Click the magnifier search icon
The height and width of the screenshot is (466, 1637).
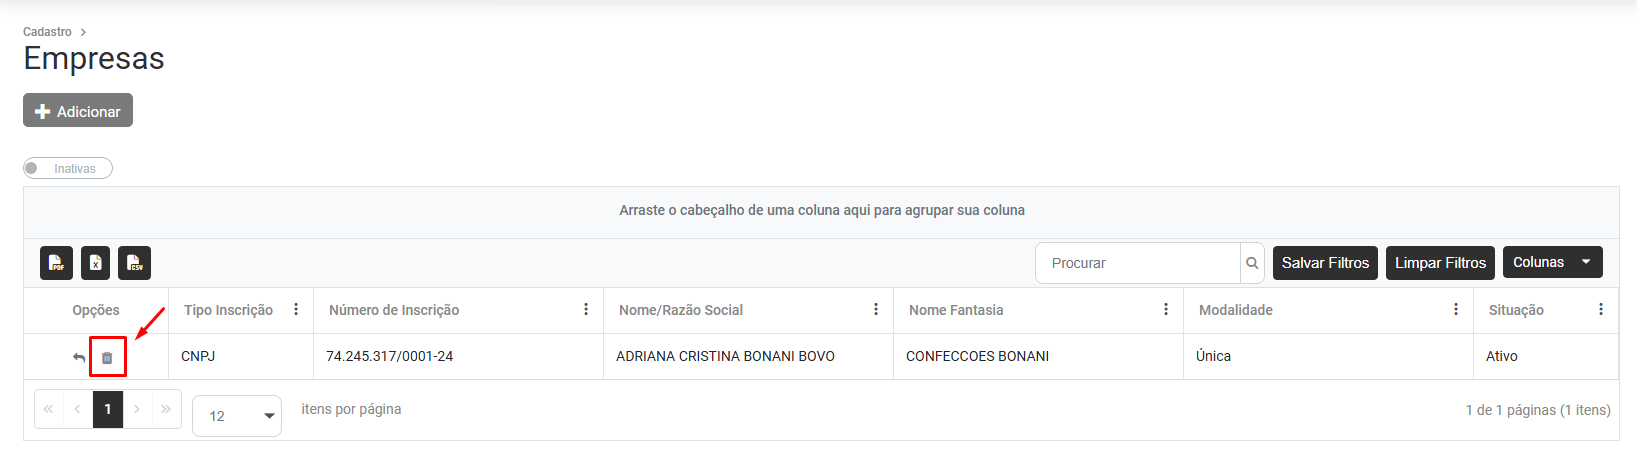click(x=1252, y=263)
